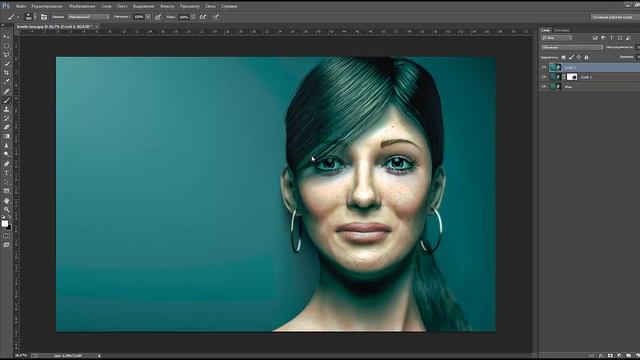Switch to the Контуры panel tab
The height and width of the screenshot is (360, 640).
[562, 30]
